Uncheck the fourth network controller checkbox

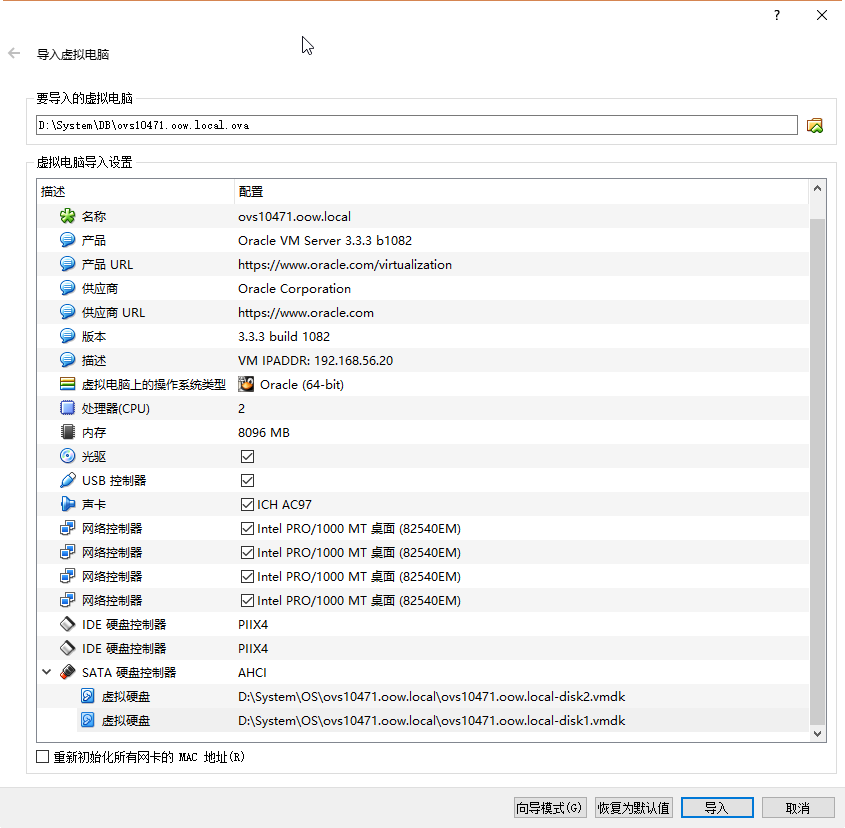(247, 601)
